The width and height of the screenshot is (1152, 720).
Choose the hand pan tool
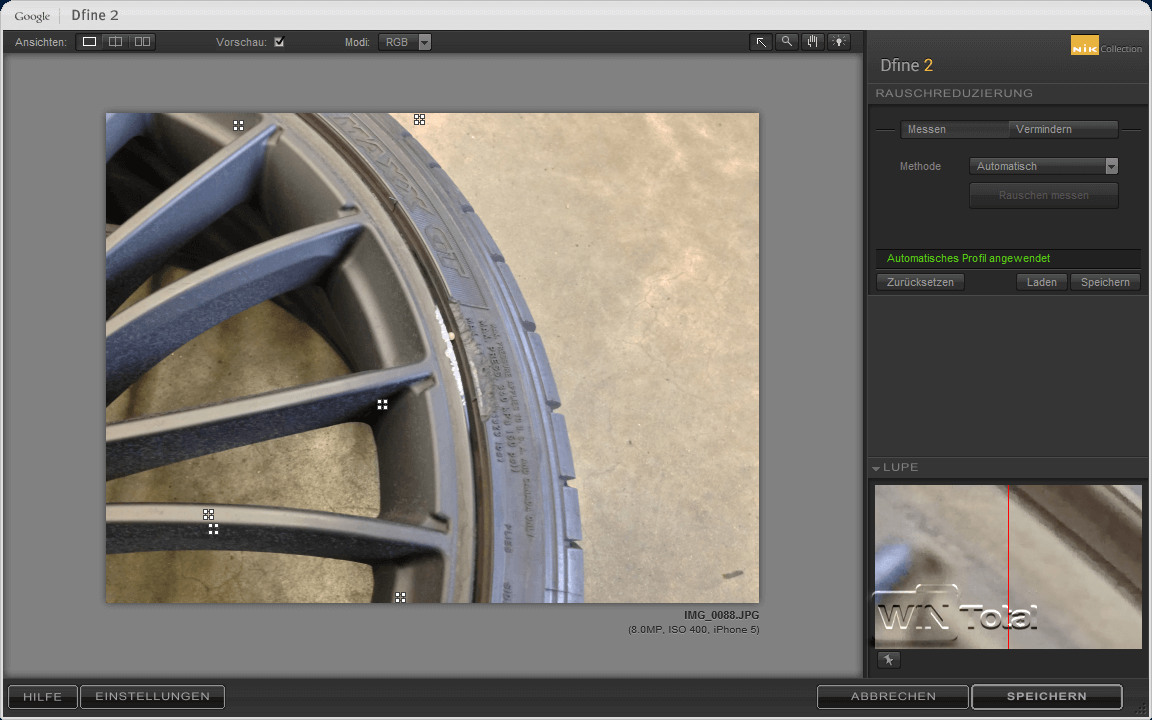[x=813, y=42]
